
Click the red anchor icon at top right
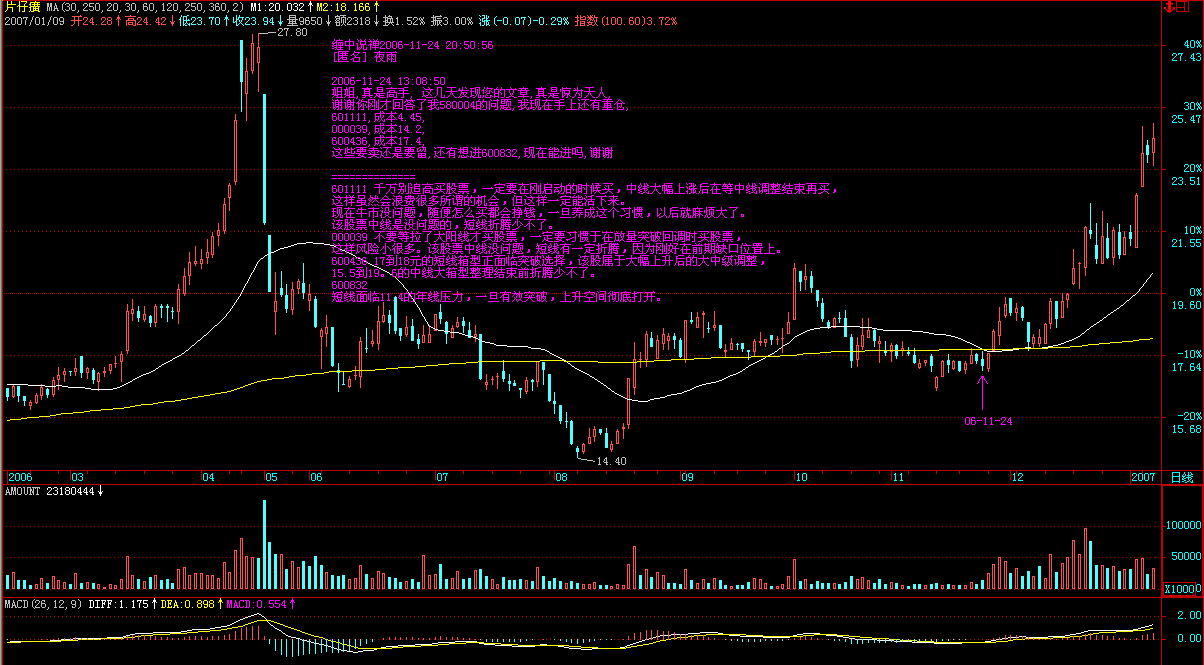1170,7
